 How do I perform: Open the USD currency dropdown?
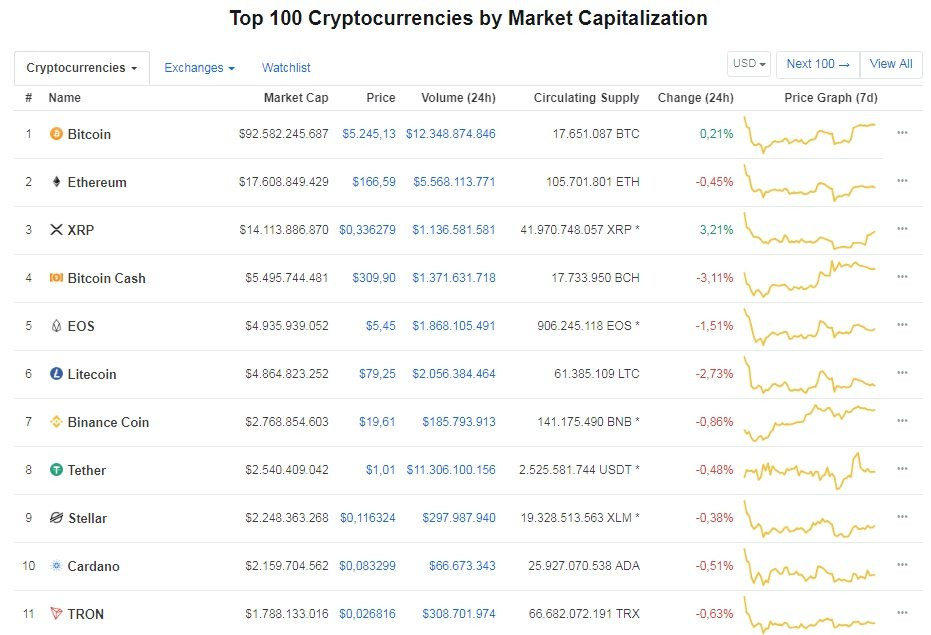[749, 64]
